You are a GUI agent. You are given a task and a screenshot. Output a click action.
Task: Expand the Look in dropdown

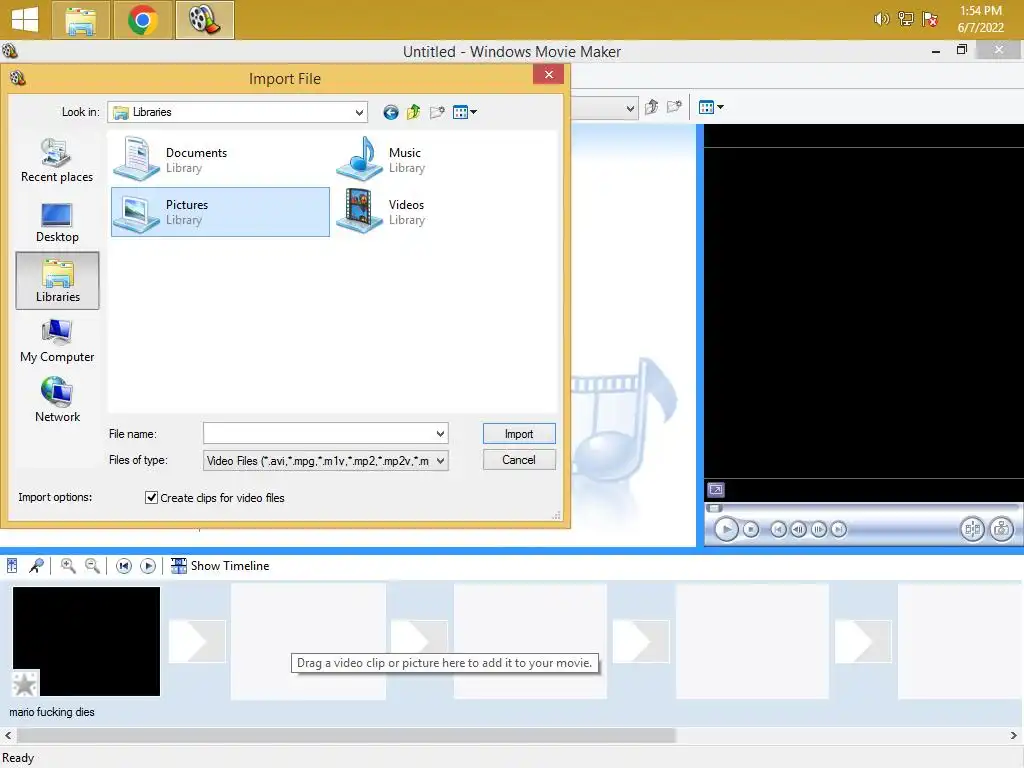(359, 112)
